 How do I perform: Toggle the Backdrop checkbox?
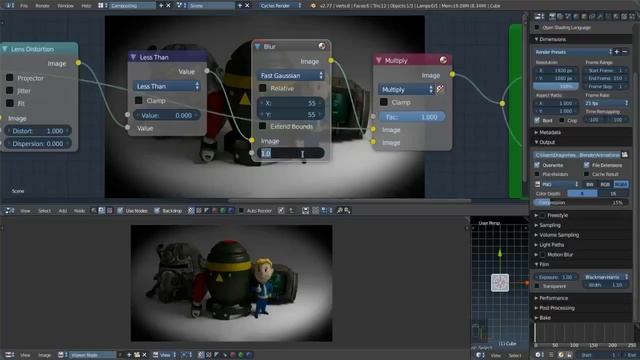[x=157, y=211]
